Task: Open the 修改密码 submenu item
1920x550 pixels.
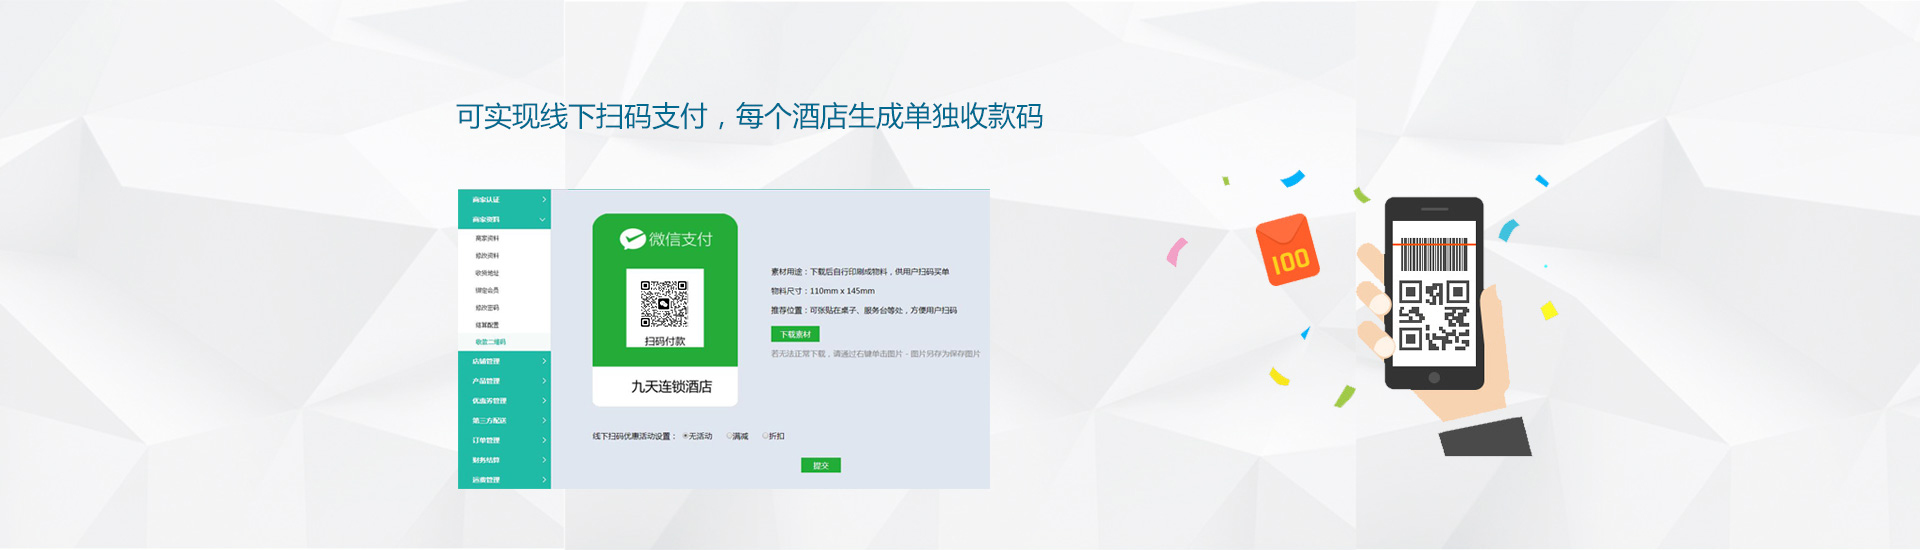Action: (487, 308)
